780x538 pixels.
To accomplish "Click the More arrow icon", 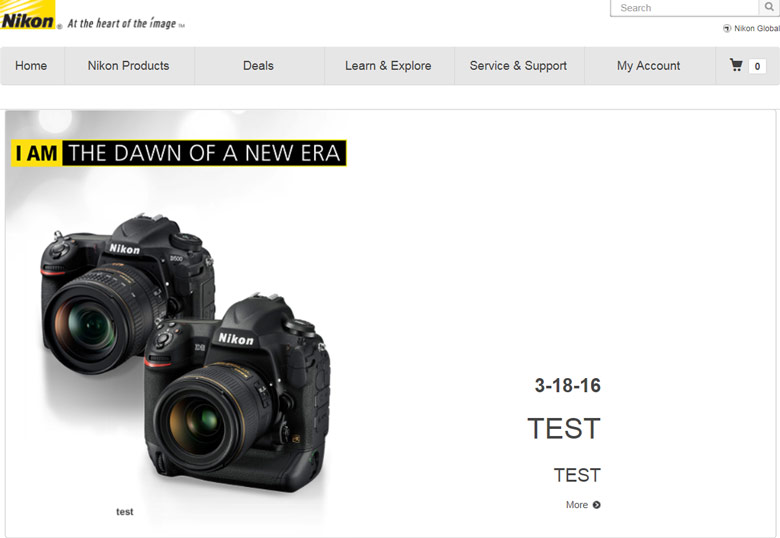I will point(596,505).
